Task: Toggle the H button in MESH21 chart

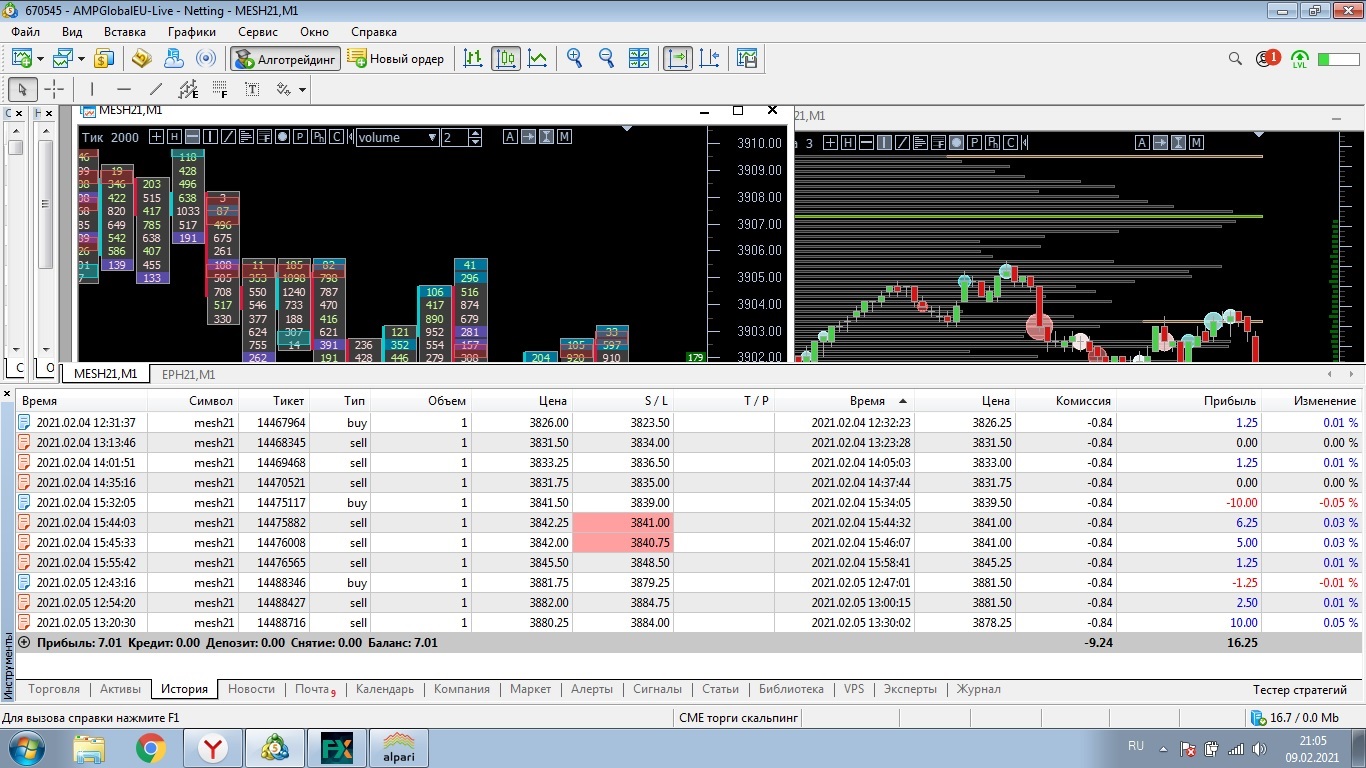Action: (x=174, y=137)
